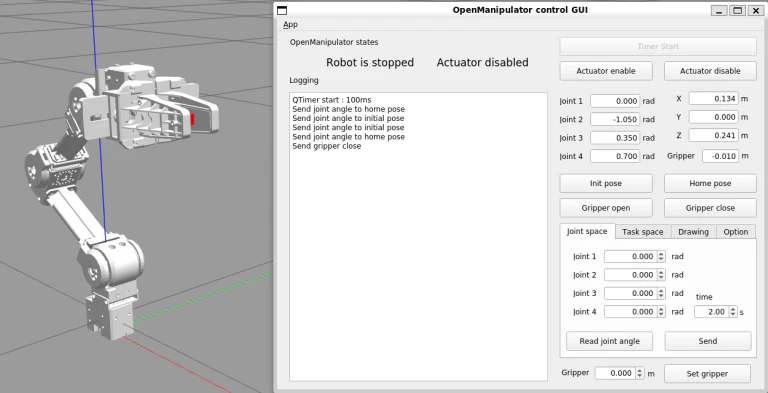Click the 'OpenManipulator states' label

(334, 42)
